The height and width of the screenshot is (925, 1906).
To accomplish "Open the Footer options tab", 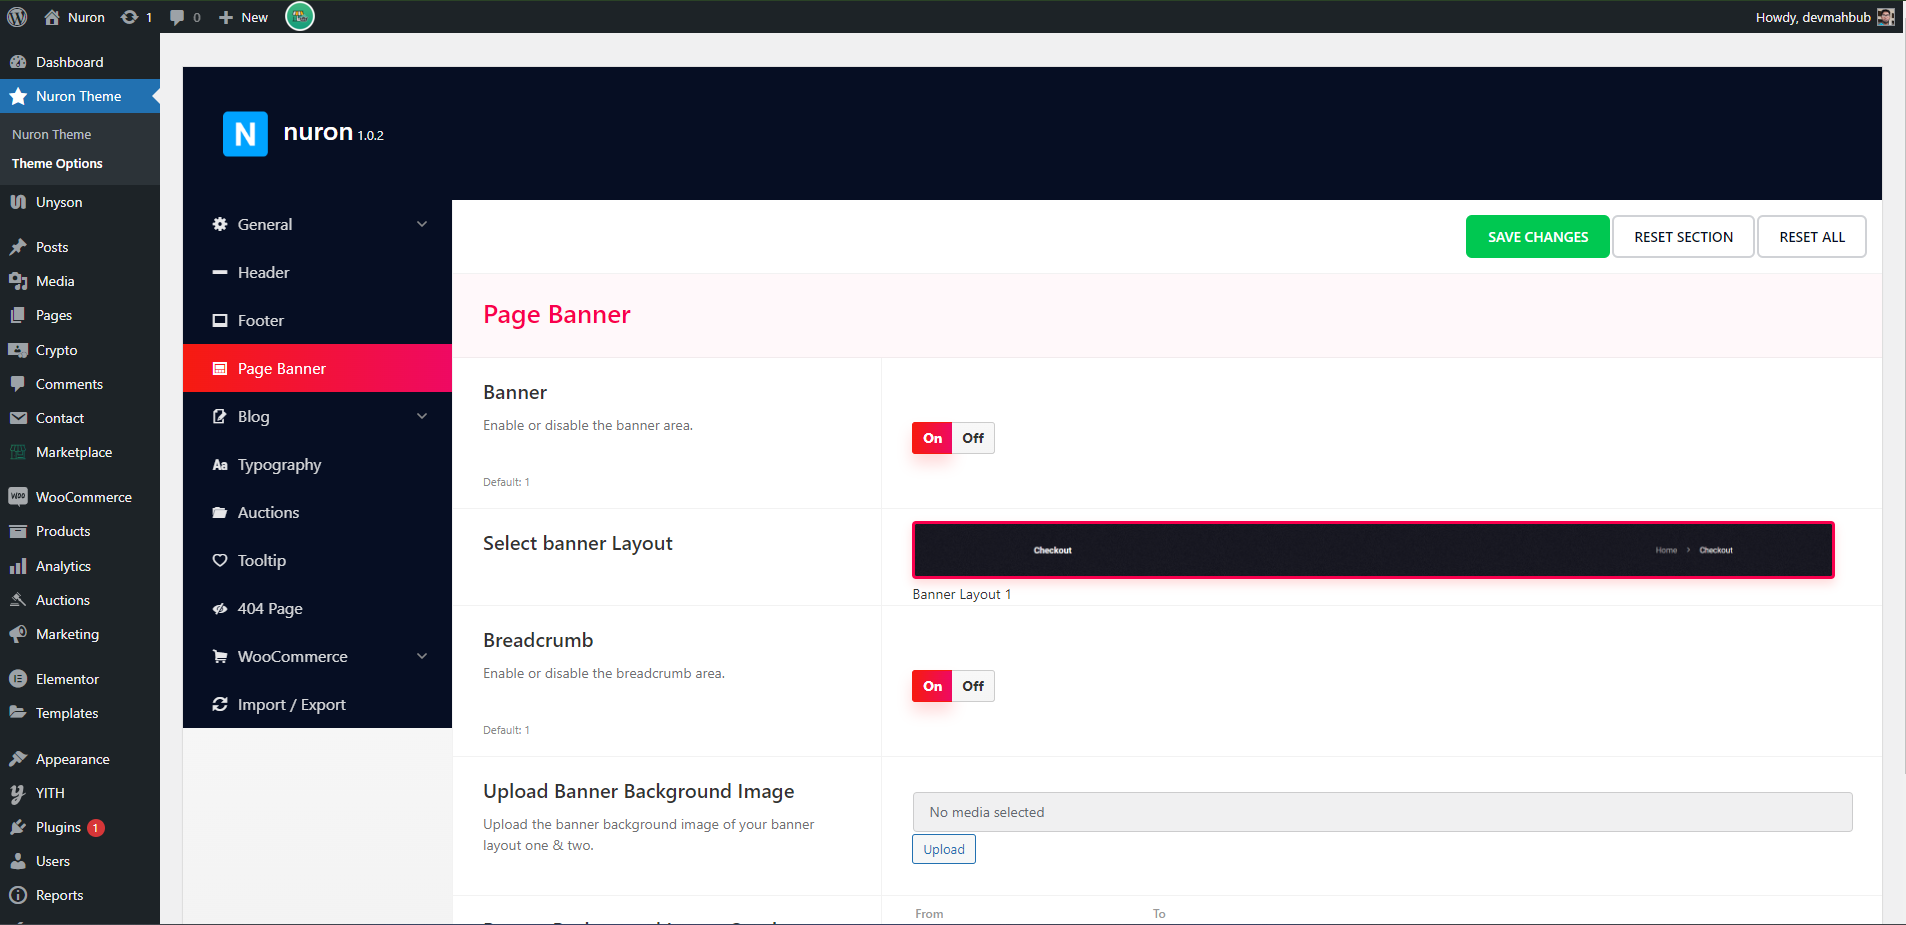I will [317, 320].
